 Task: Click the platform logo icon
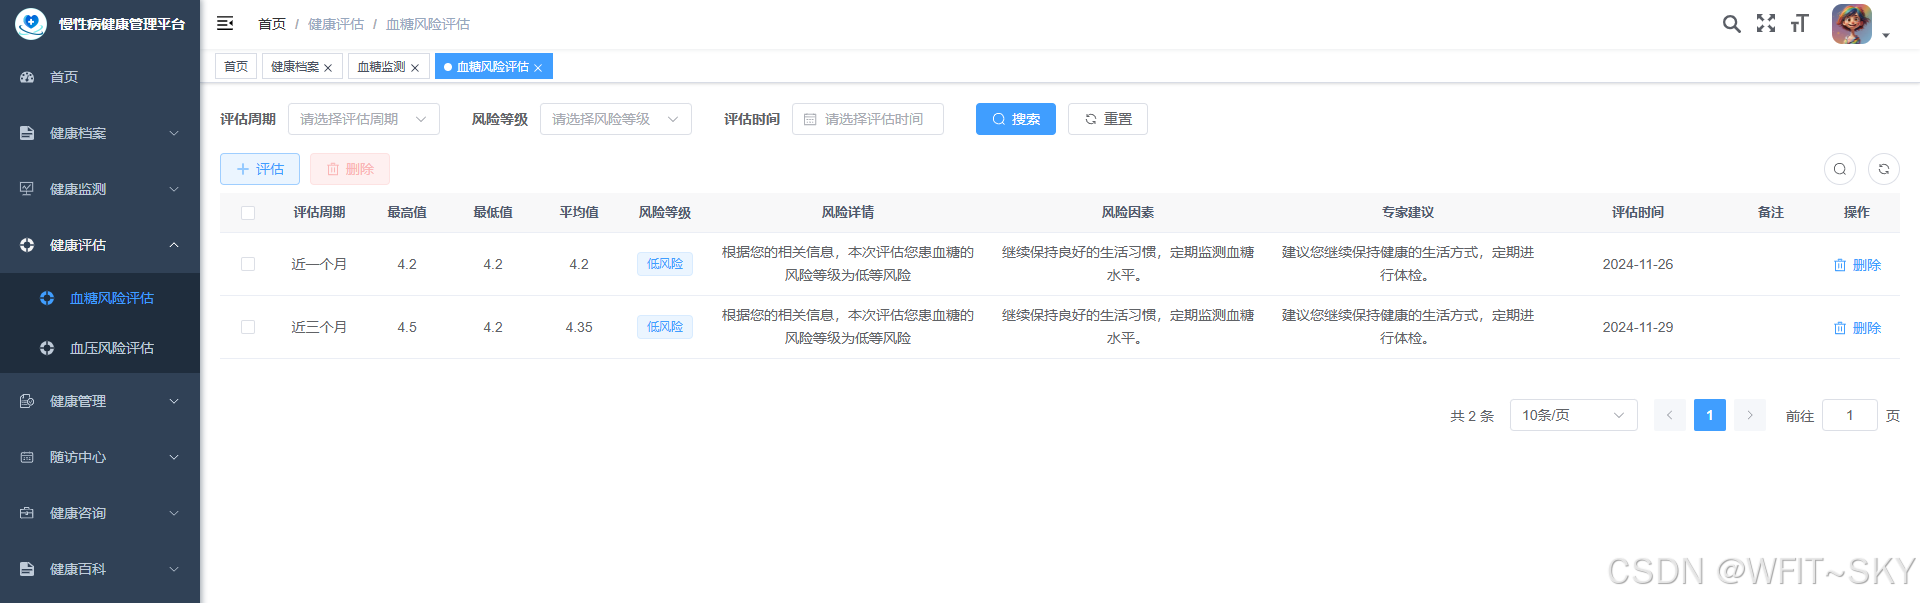point(30,24)
